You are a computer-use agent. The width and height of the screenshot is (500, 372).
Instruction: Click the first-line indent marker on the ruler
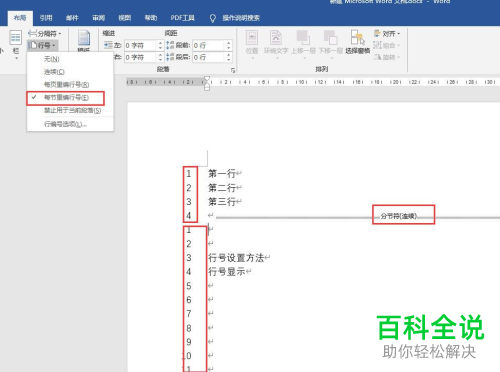[x=207, y=79]
